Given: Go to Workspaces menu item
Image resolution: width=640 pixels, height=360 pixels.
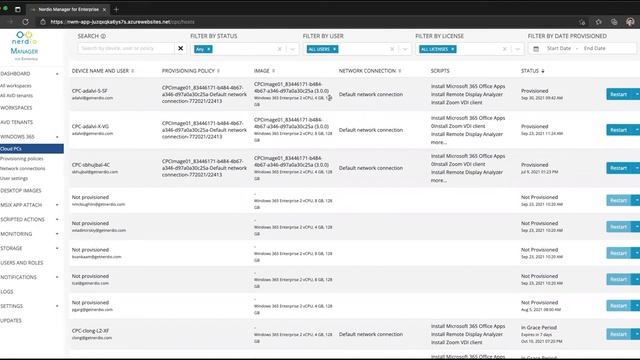Looking at the screenshot, I should pos(16,108).
